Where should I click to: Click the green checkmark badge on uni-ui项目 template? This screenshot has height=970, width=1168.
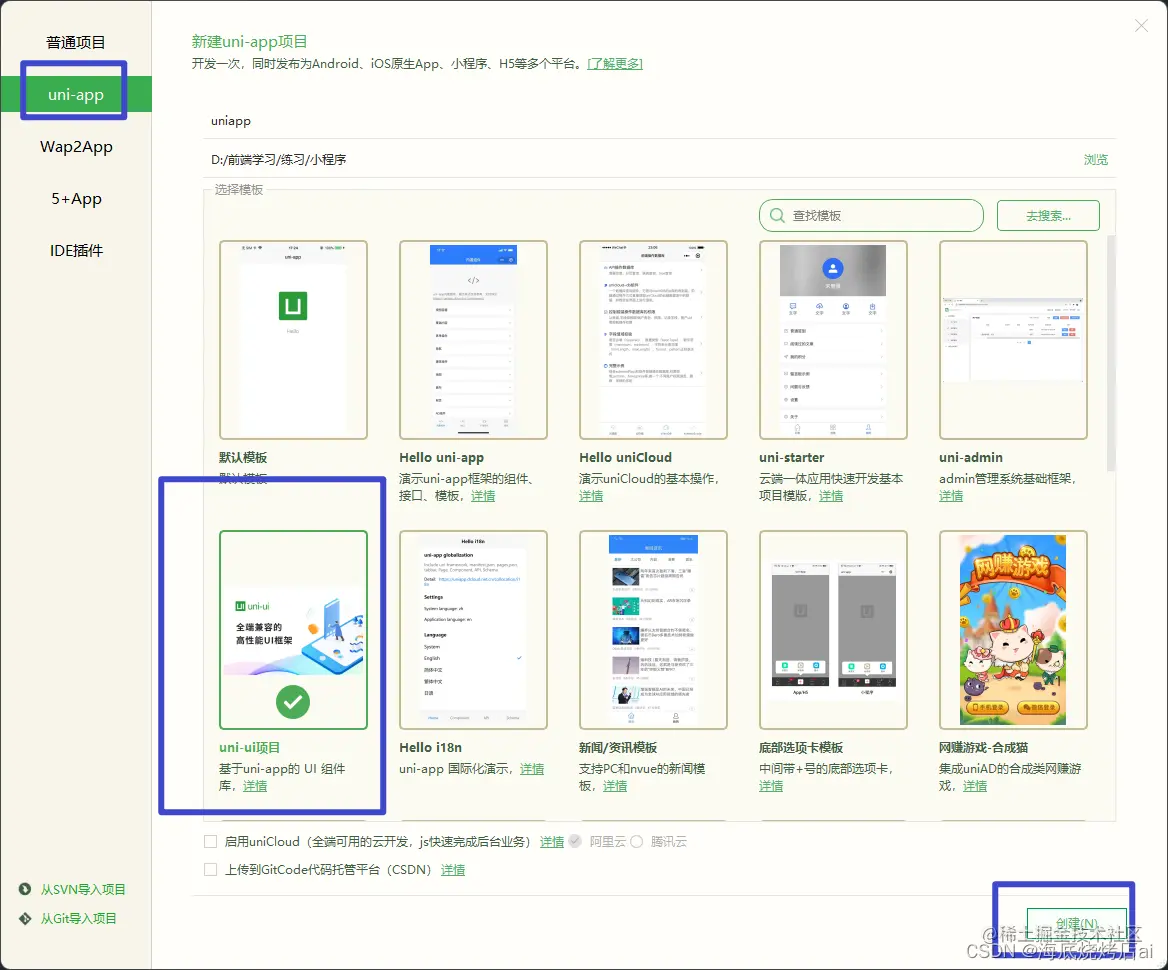pos(293,702)
